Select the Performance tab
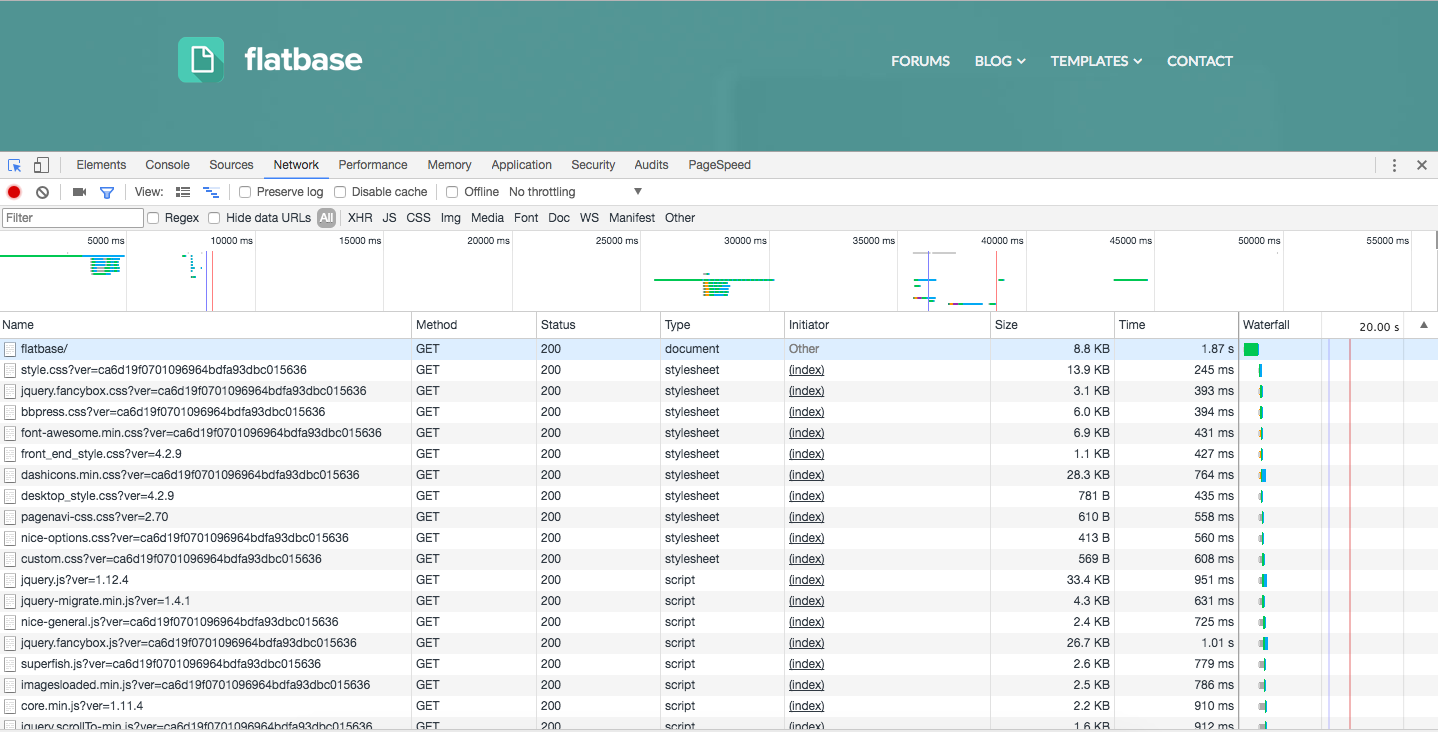1438x732 pixels. [x=373, y=165]
